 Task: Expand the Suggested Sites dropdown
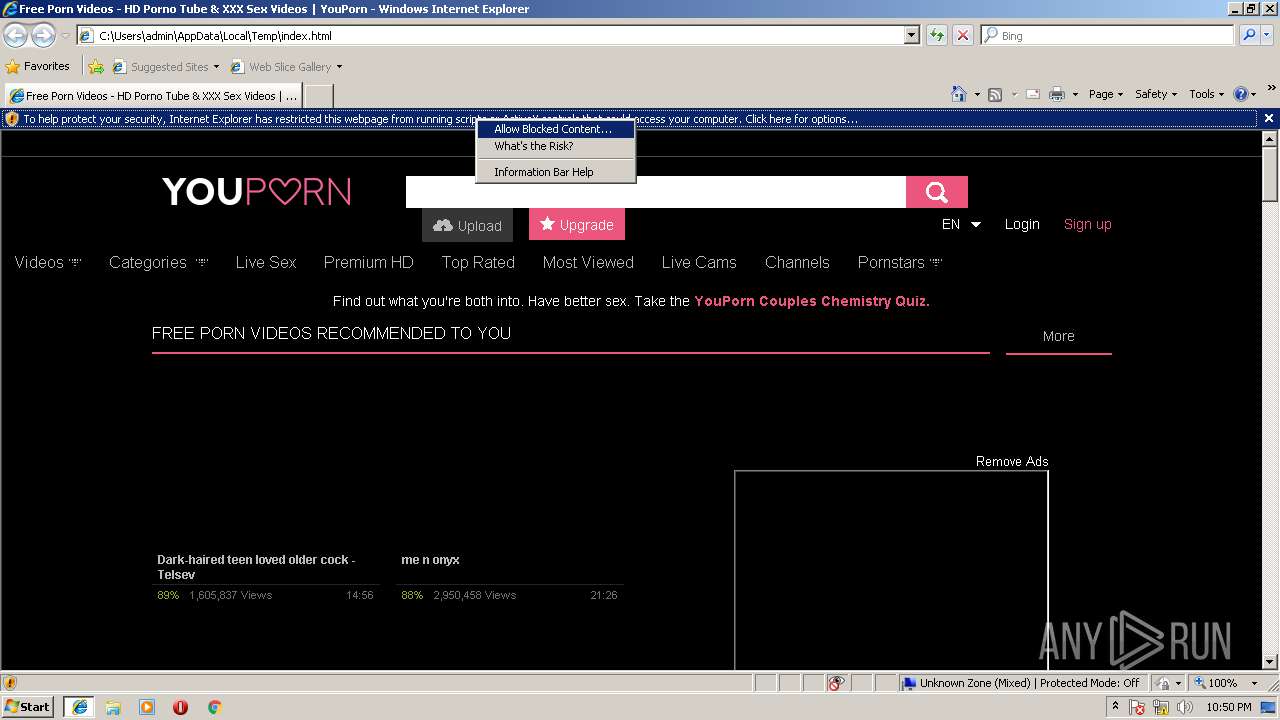pyautogui.click(x=216, y=67)
